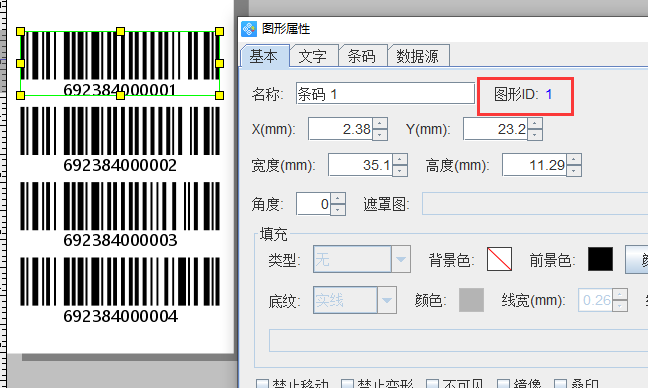648x388 pixels.
Task: Increase Y(mm) with the up arrow
Action: tap(535, 123)
